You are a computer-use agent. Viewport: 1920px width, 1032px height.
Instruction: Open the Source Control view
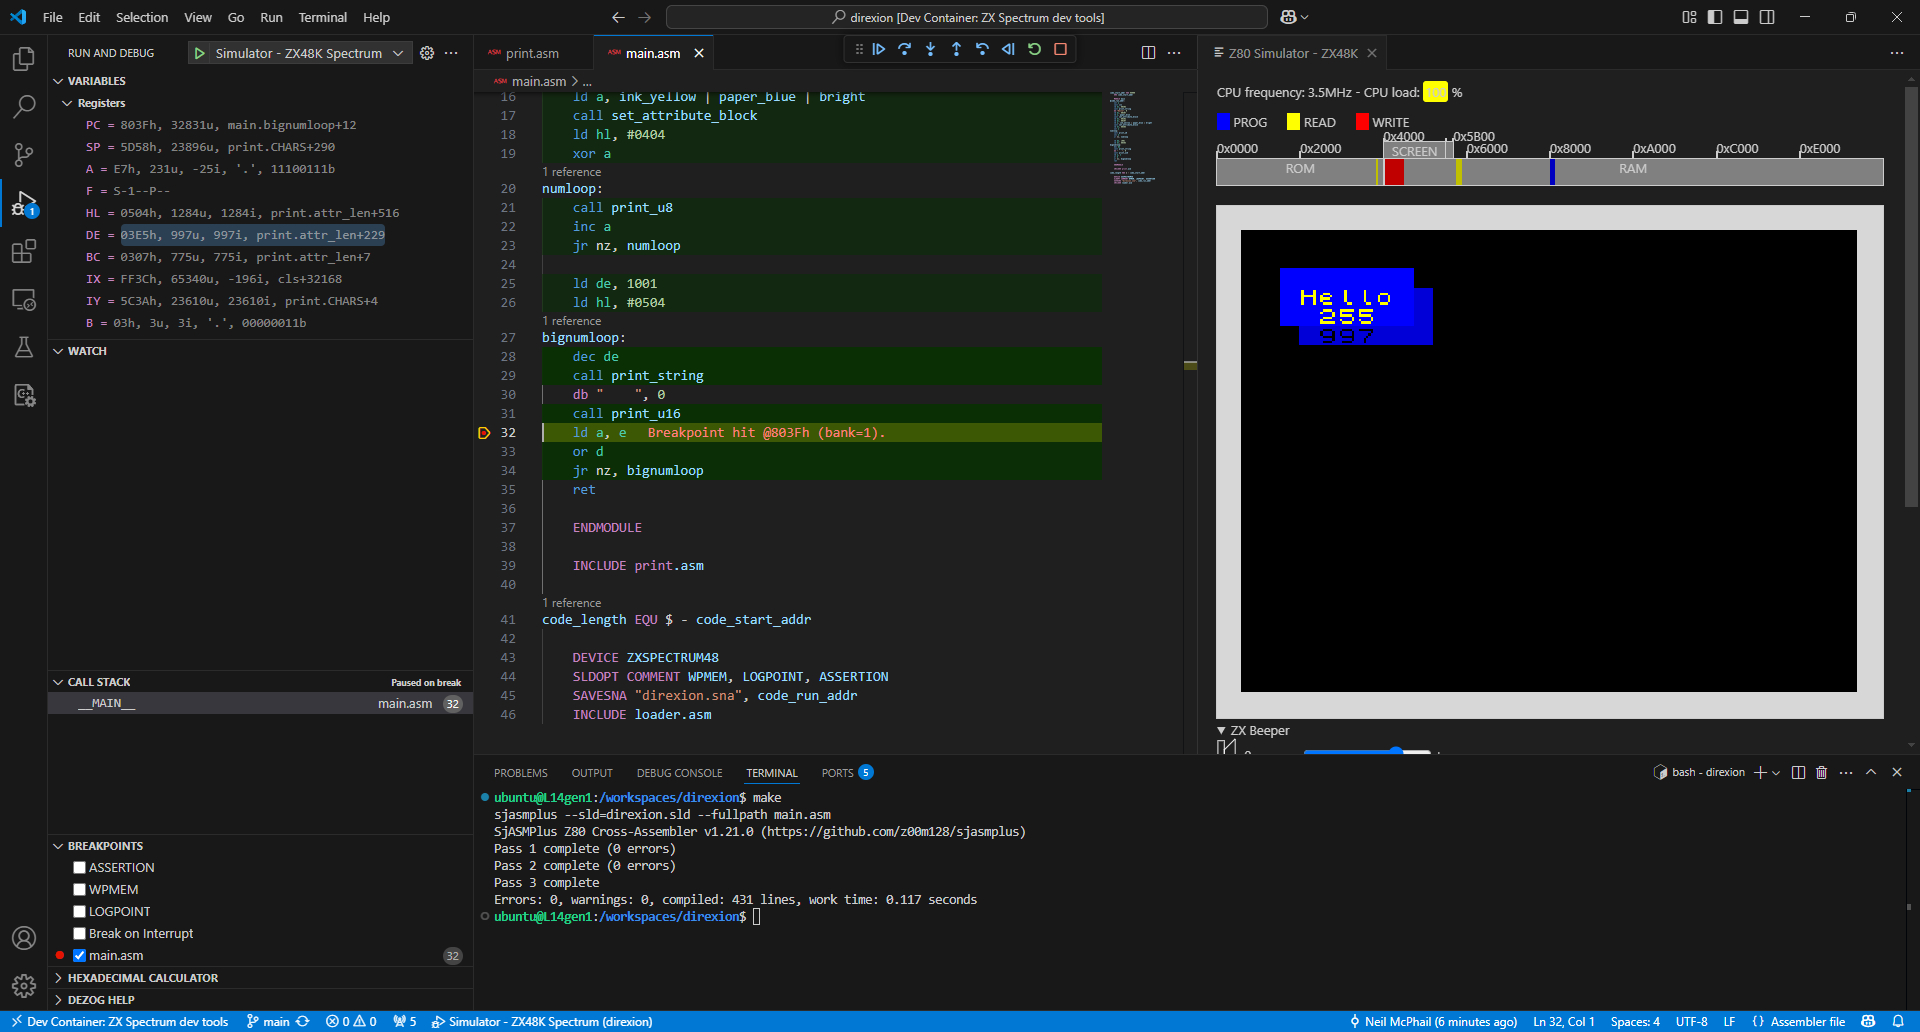point(23,154)
